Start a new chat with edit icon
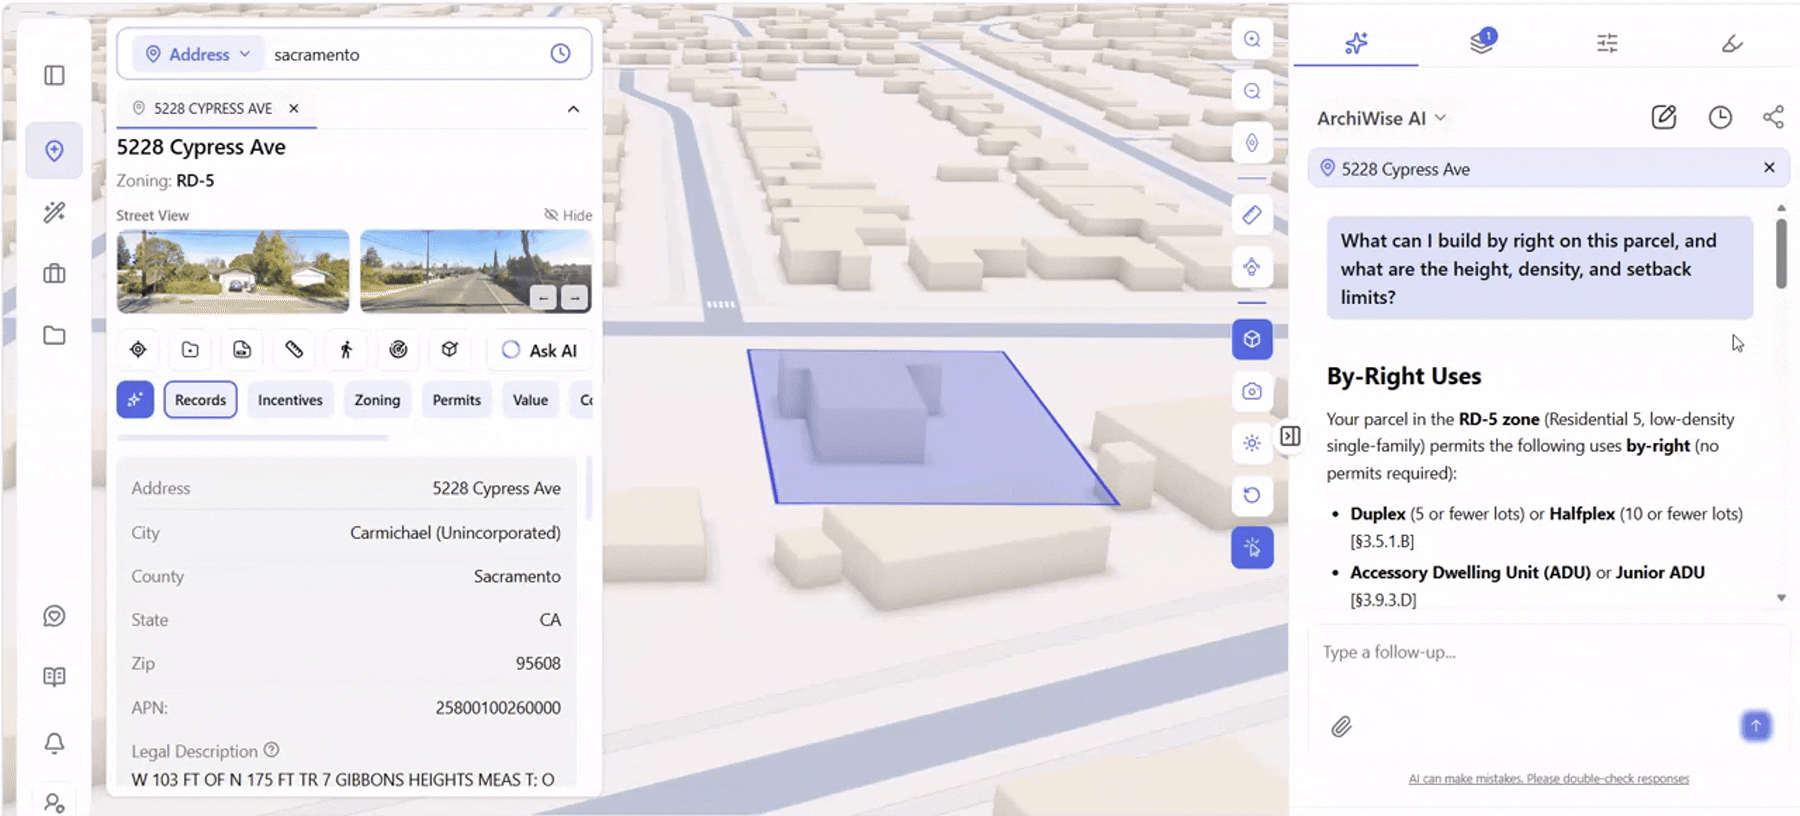The image size is (1800, 816). coord(1664,117)
